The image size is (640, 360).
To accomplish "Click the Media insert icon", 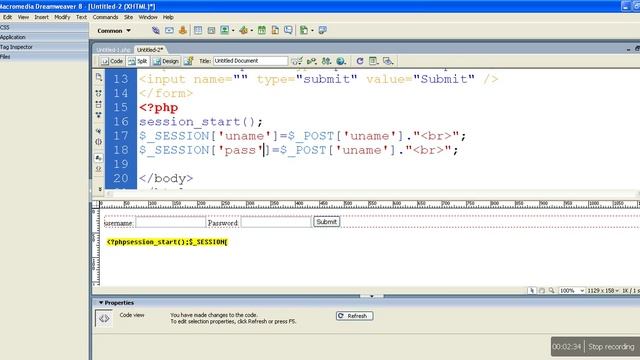I will point(243,30).
